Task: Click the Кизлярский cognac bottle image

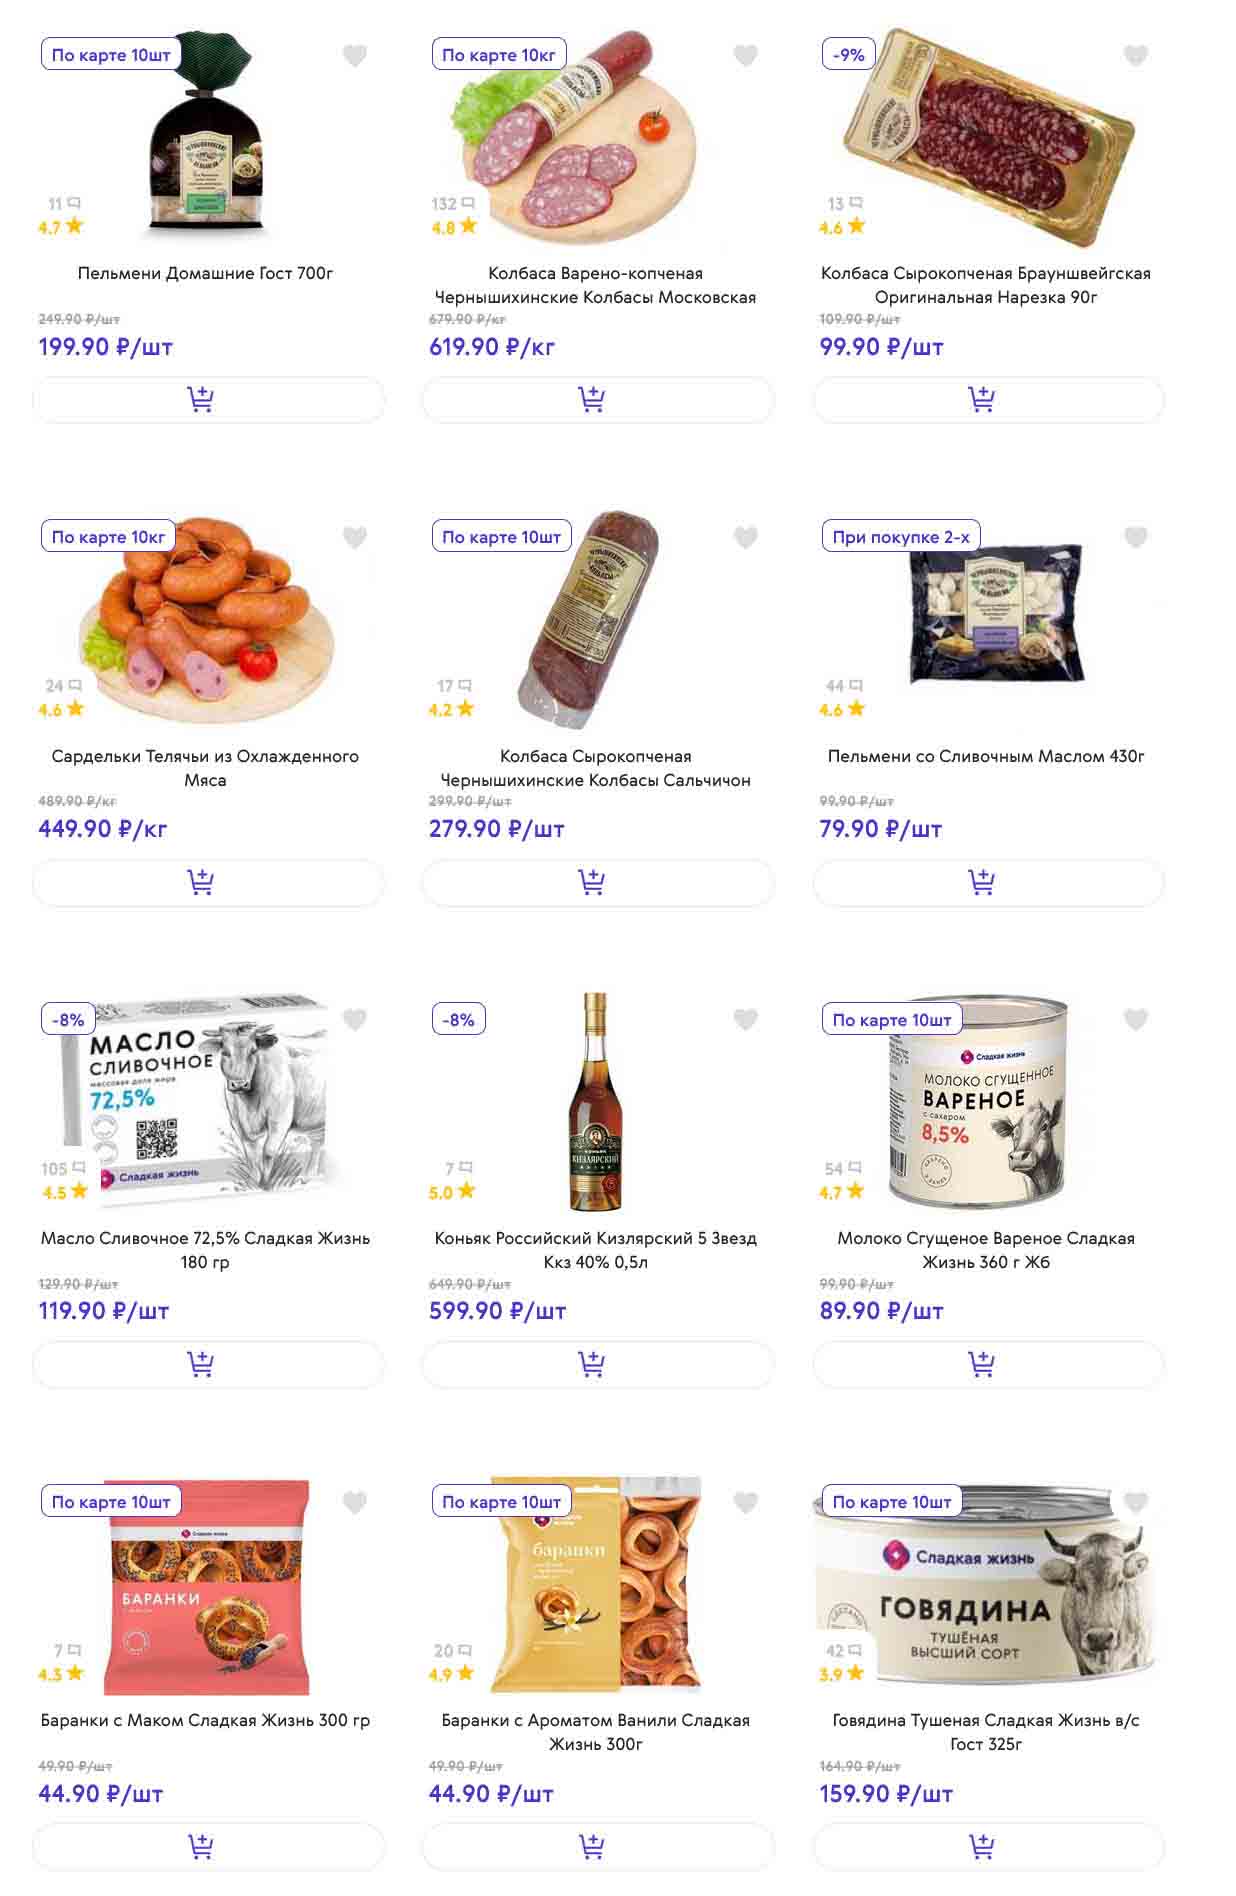Action: (596, 1100)
